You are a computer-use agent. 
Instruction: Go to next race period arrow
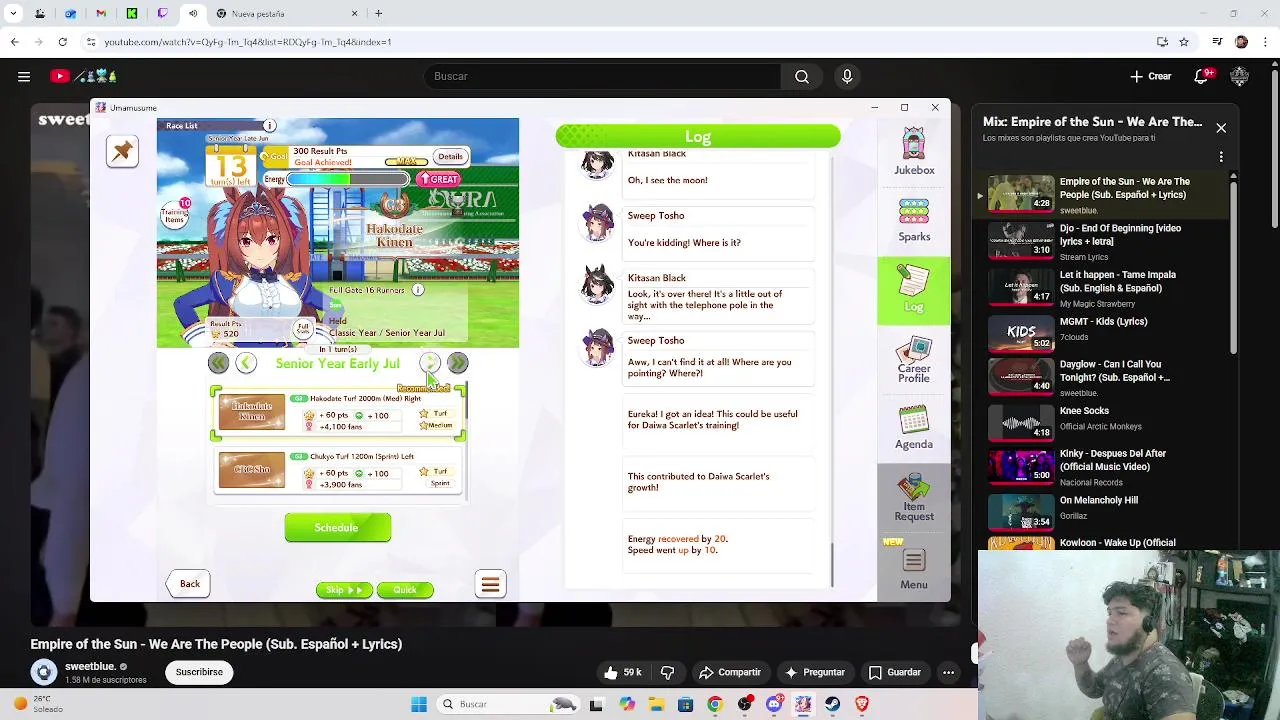click(430, 363)
